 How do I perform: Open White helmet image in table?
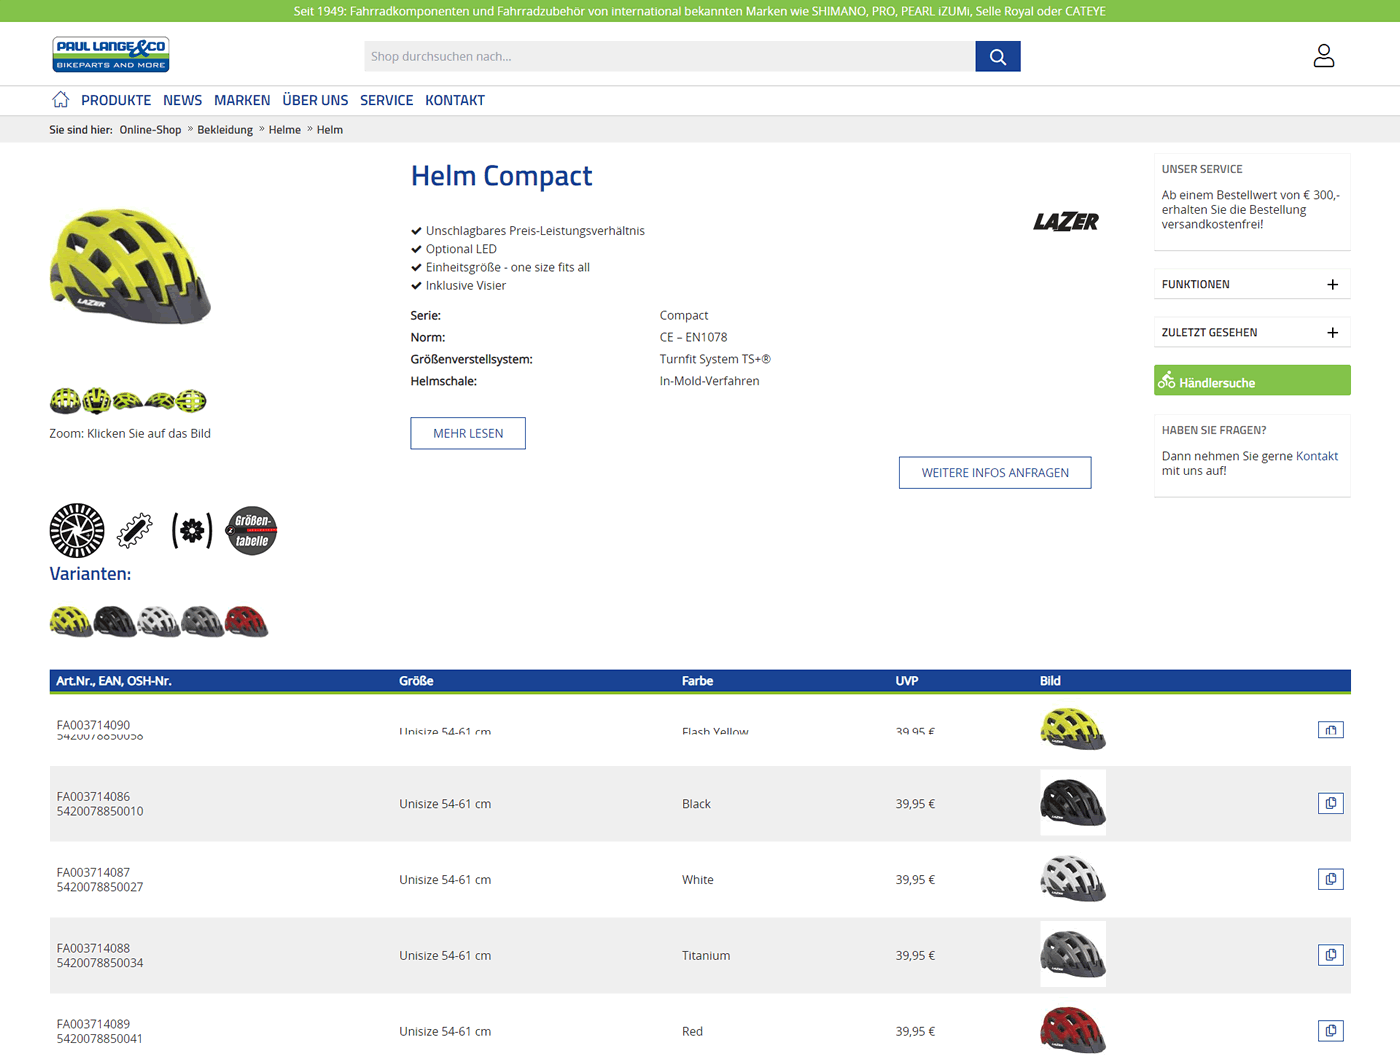pos(1073,879)
